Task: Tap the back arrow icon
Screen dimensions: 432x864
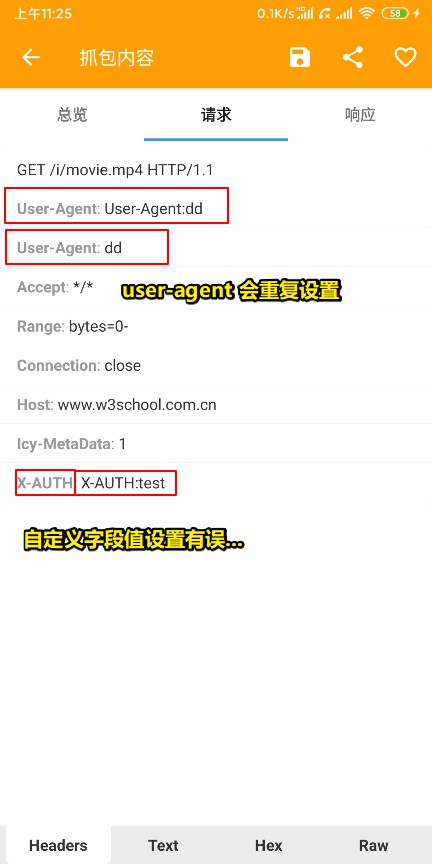Action: [31, 57]
